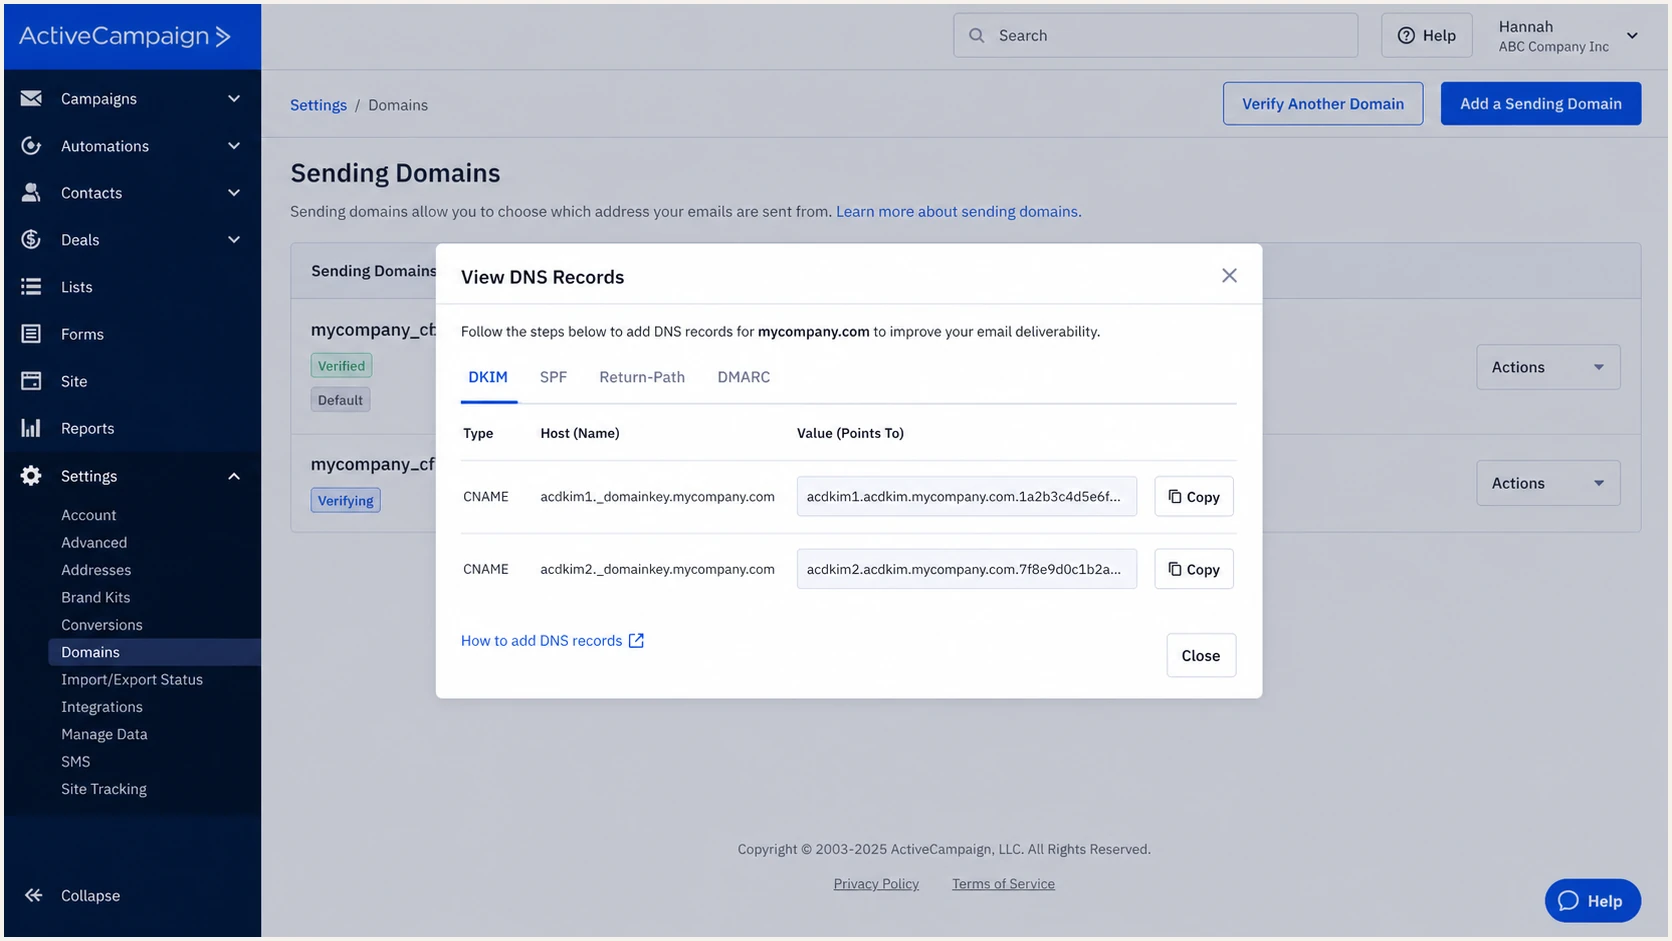Open Lists icon in sidebar

(x=31, y=286)
